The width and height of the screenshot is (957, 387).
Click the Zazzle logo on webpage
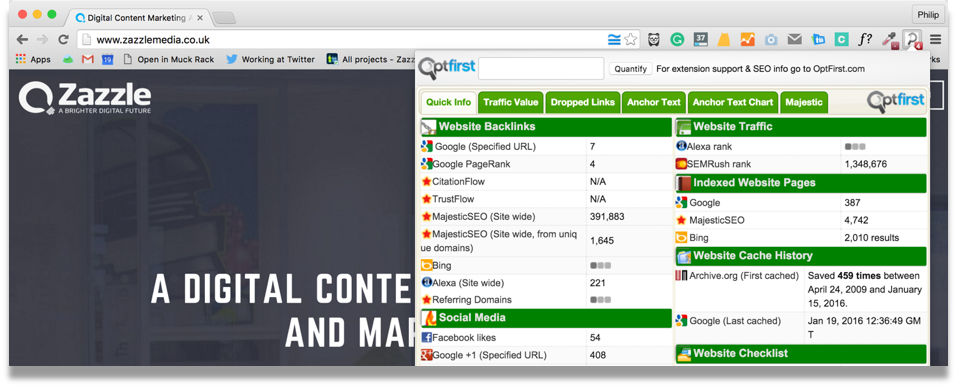click(85, 98)
